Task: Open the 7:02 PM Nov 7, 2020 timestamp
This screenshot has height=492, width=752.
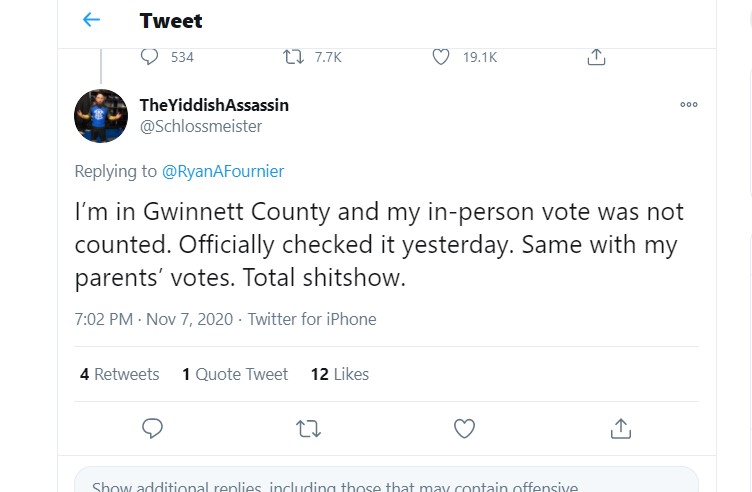Action: (x=153, y=319)
